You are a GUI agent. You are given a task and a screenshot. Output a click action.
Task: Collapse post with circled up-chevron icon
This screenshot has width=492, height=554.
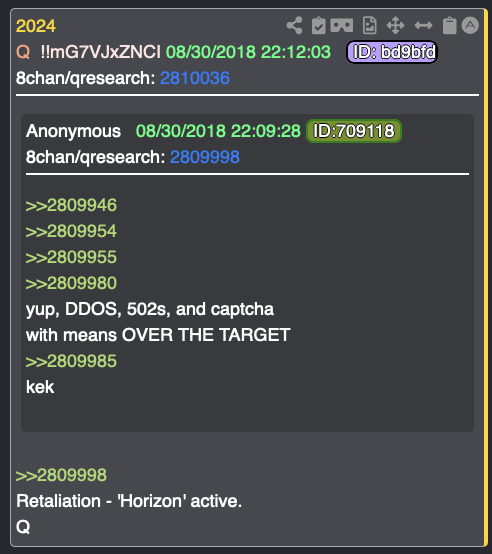[x=470, y=25]
